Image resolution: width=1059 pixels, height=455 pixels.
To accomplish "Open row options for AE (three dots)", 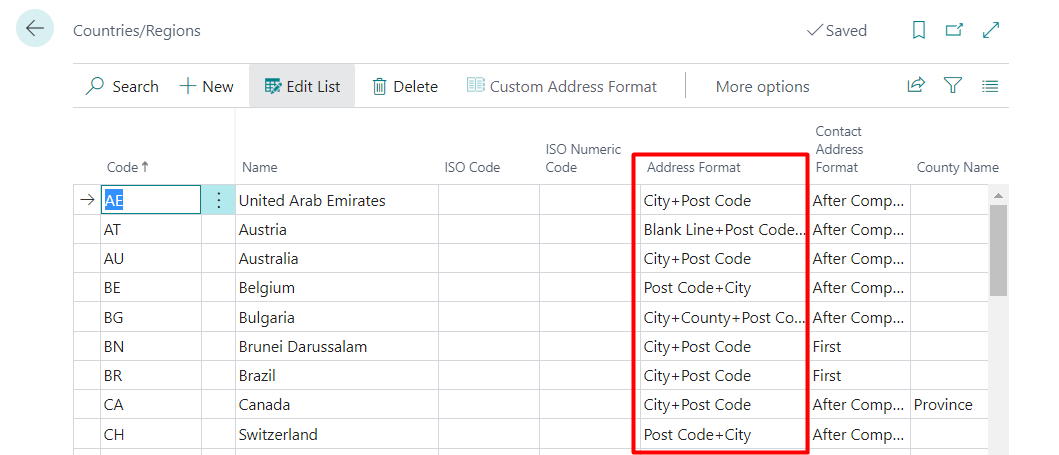I will point(219,200).
